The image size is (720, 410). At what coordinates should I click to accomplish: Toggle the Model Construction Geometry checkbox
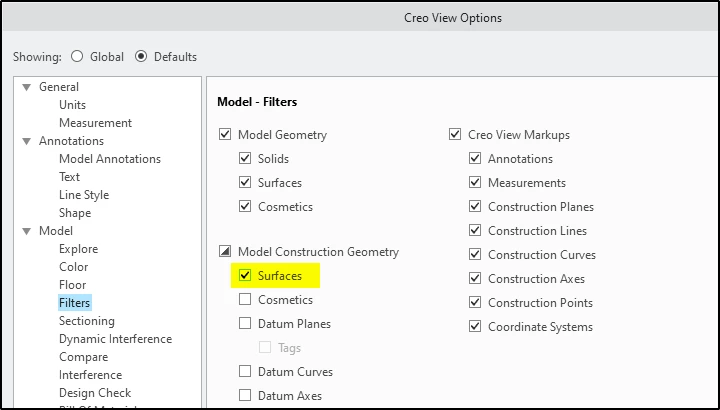click(224, 252)
